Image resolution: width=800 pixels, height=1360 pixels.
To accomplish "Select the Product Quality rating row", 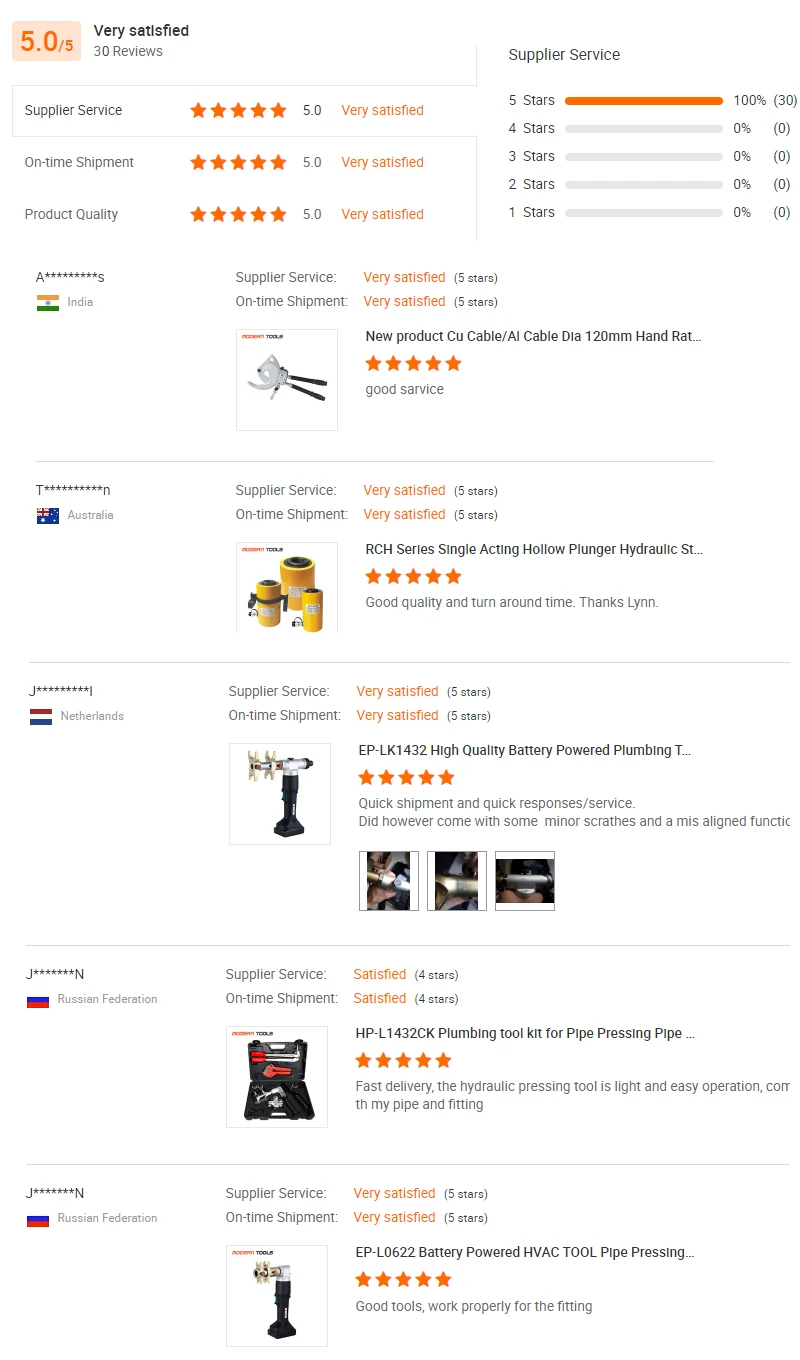I will coord(245,214).
